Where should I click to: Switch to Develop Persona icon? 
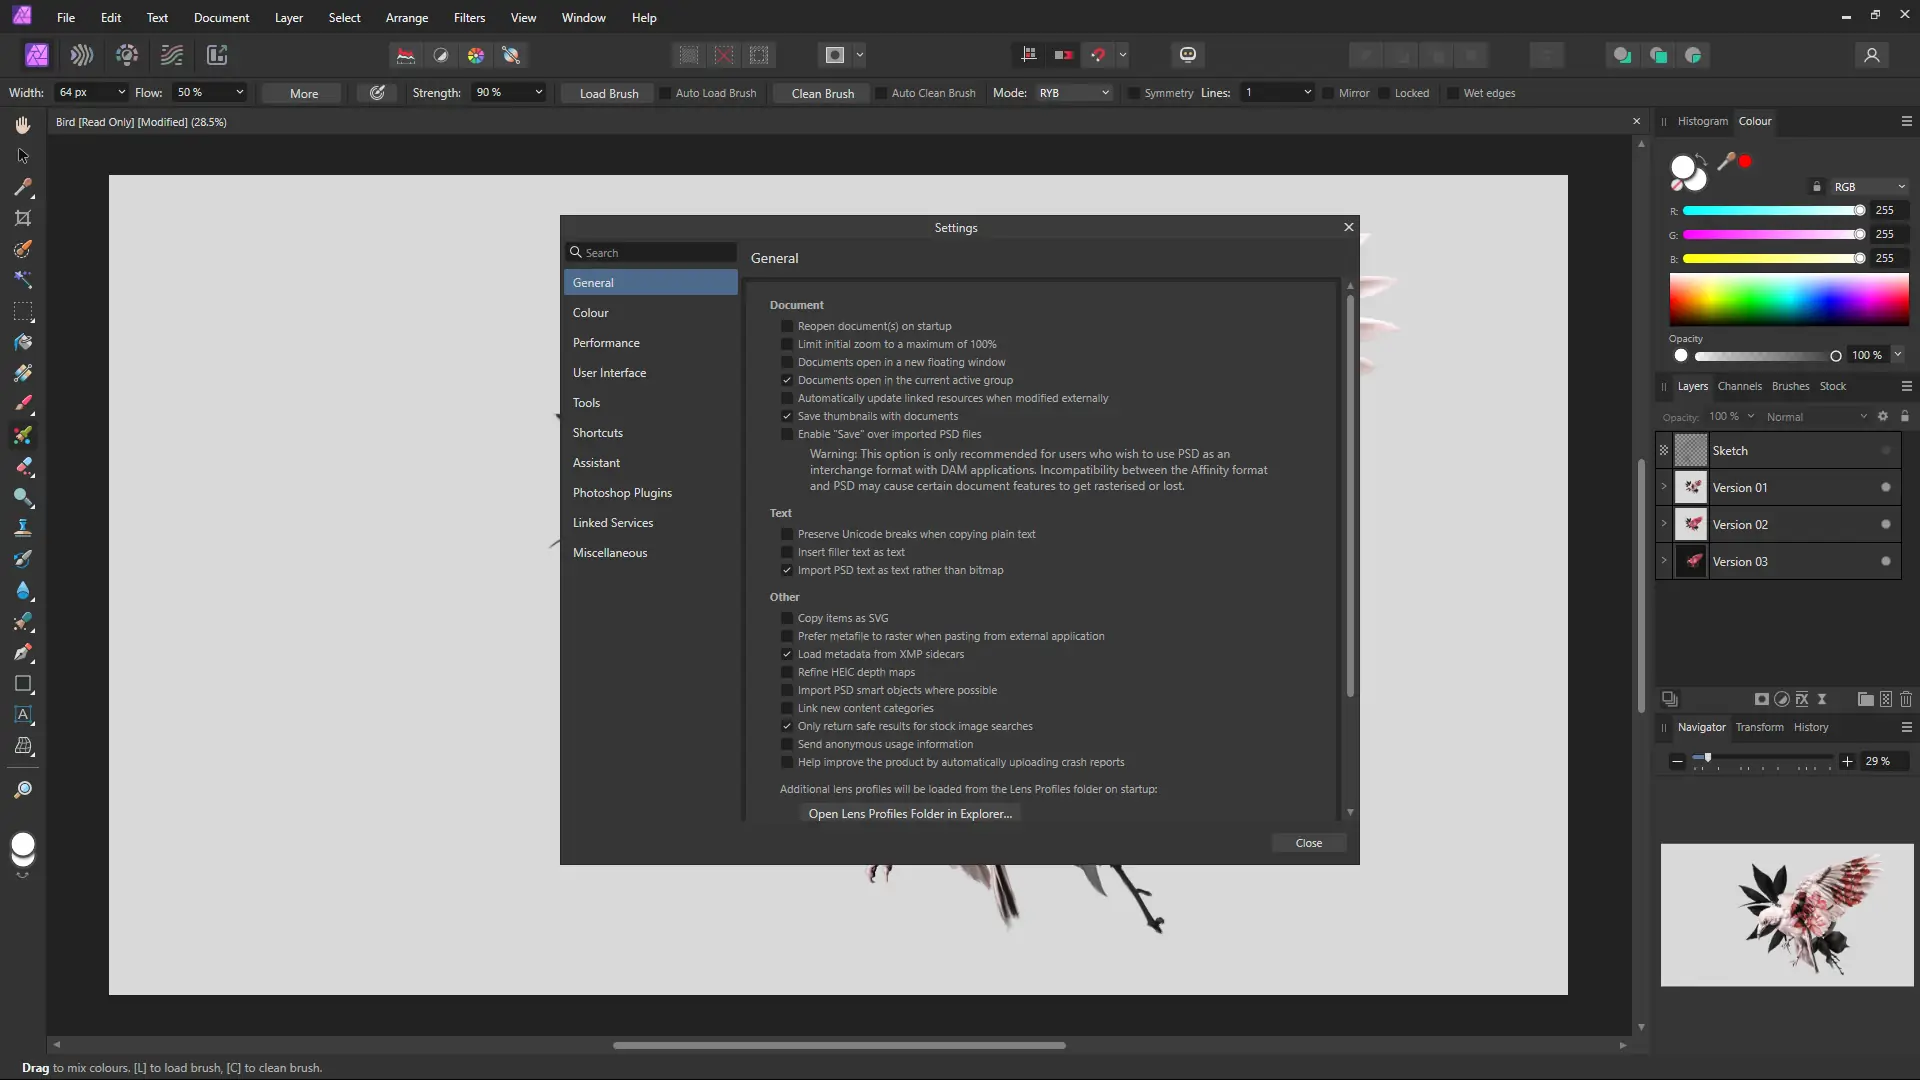point(127,55)
